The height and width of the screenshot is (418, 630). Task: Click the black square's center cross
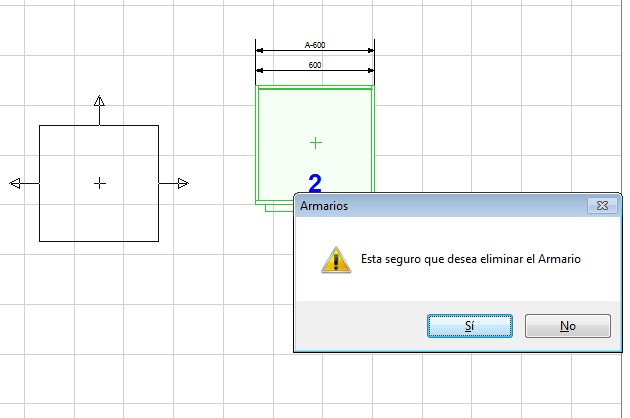click(100, 184)
